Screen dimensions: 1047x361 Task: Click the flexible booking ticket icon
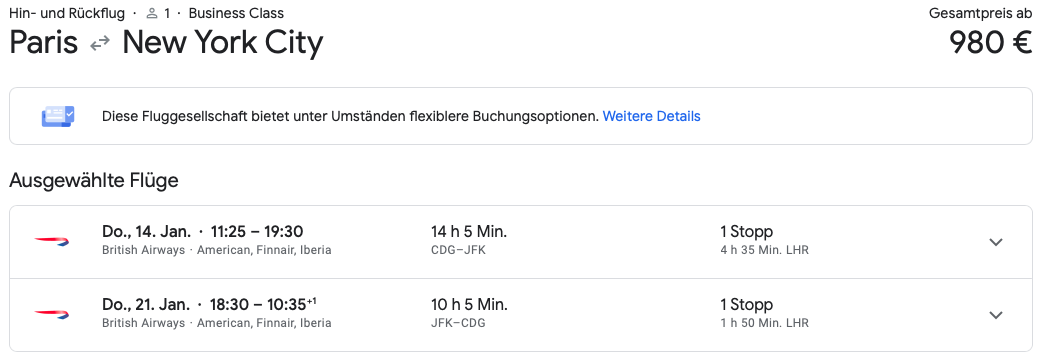[58, 116]
